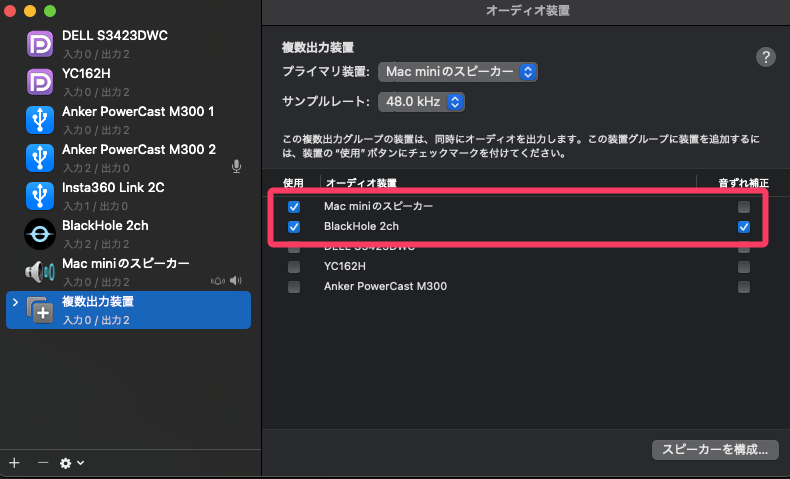Open the プライマリ装置 dropdown
This screenshot has width=790, height=479.
tap(457, 72)
